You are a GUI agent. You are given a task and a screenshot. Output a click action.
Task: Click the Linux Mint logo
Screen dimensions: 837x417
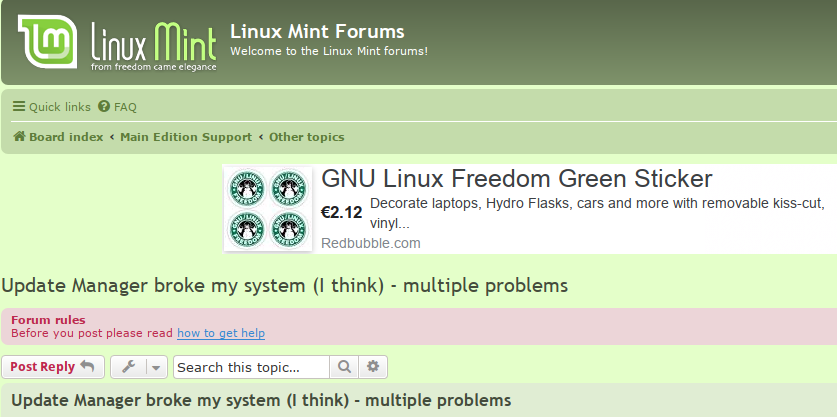pyautogui.click(x=117, y=43)
